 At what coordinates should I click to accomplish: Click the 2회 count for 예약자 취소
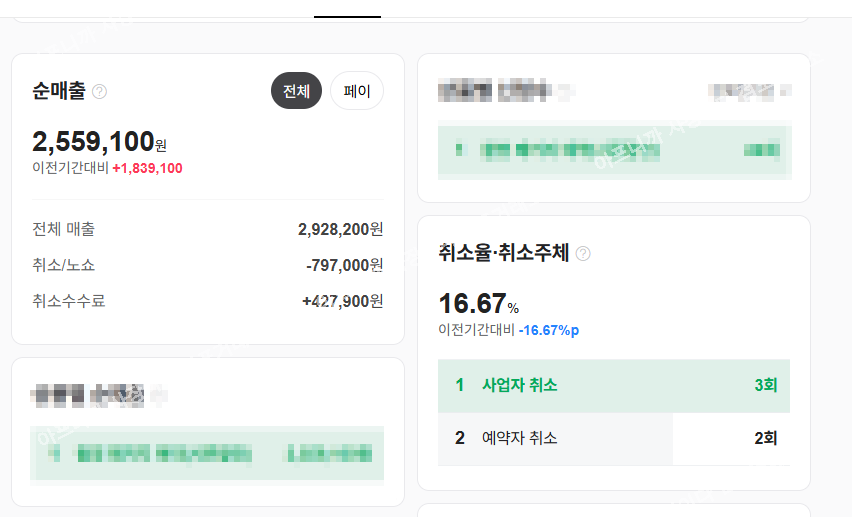[766, 438]
